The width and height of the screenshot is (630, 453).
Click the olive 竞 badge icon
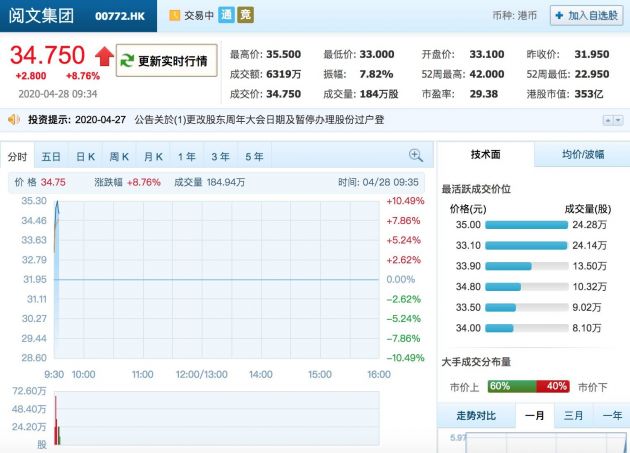point(245,15)
